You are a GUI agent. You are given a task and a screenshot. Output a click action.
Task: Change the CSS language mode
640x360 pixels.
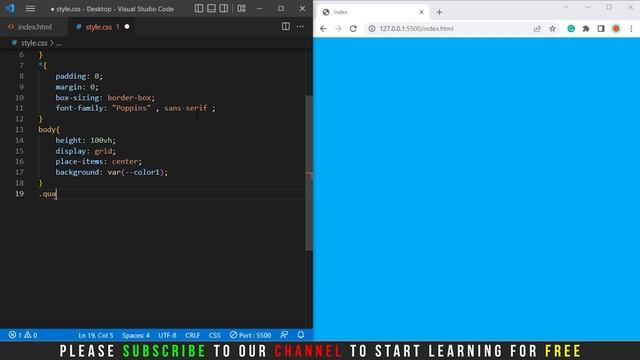click(x=215, y=335)
